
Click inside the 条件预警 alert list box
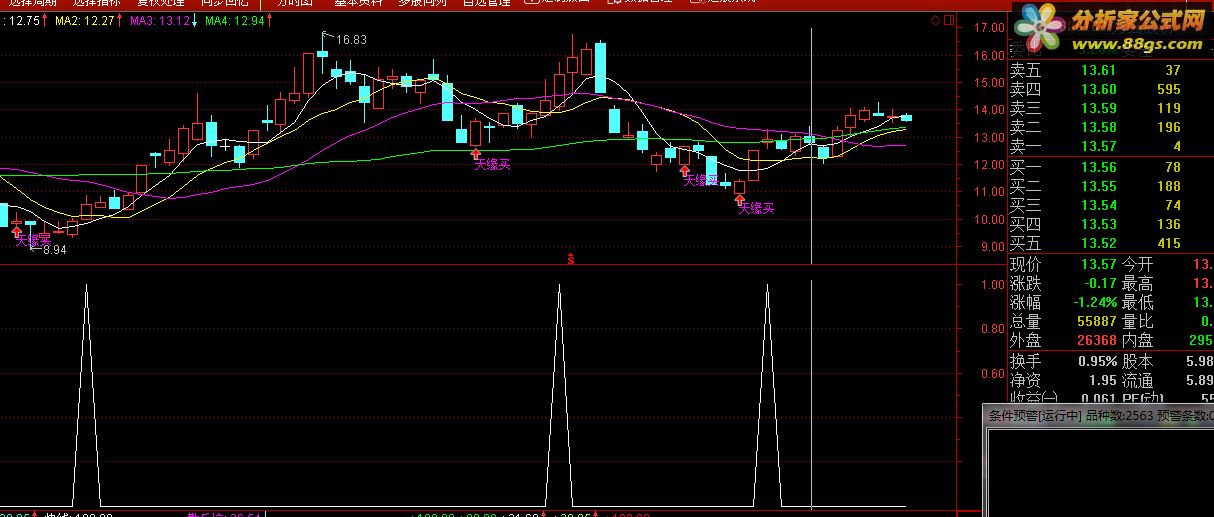coord(1100,472)
